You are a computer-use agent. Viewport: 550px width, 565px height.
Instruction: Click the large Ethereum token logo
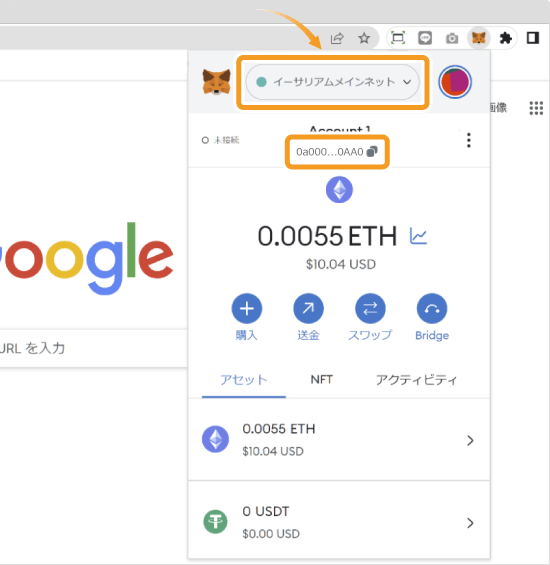pos(339,190)
